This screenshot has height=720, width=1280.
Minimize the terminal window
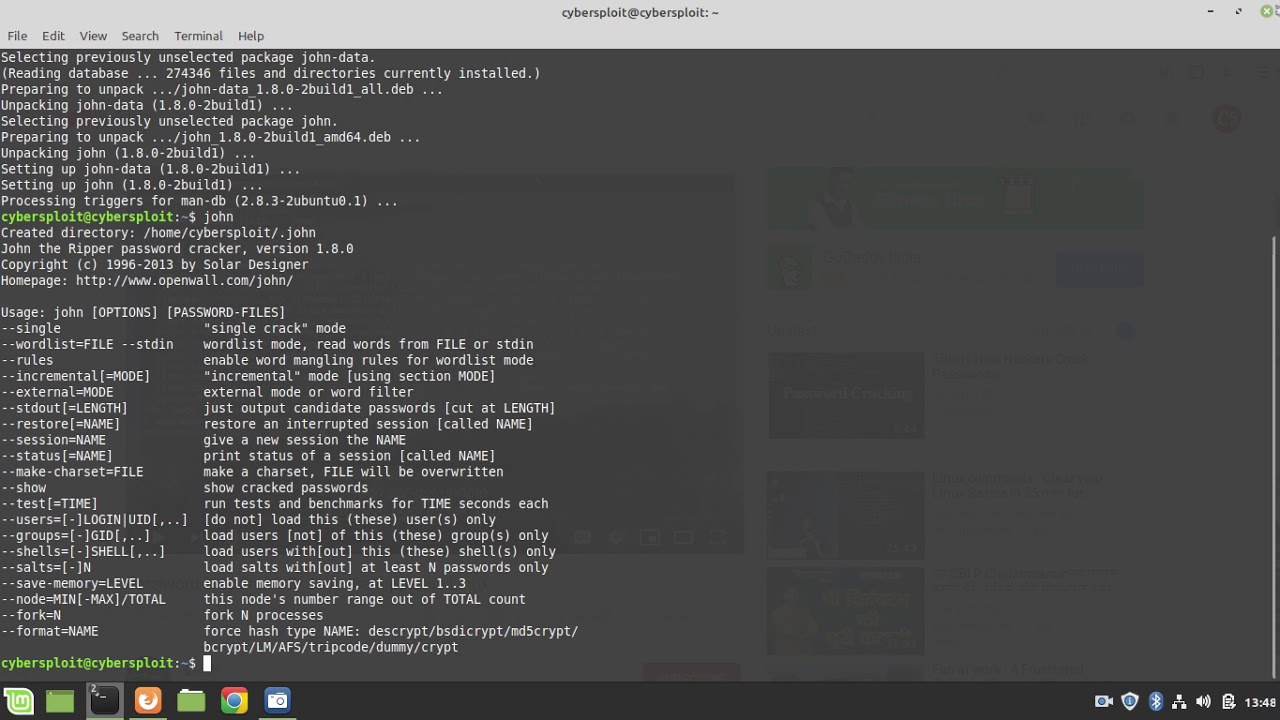tap(1210, 12)
